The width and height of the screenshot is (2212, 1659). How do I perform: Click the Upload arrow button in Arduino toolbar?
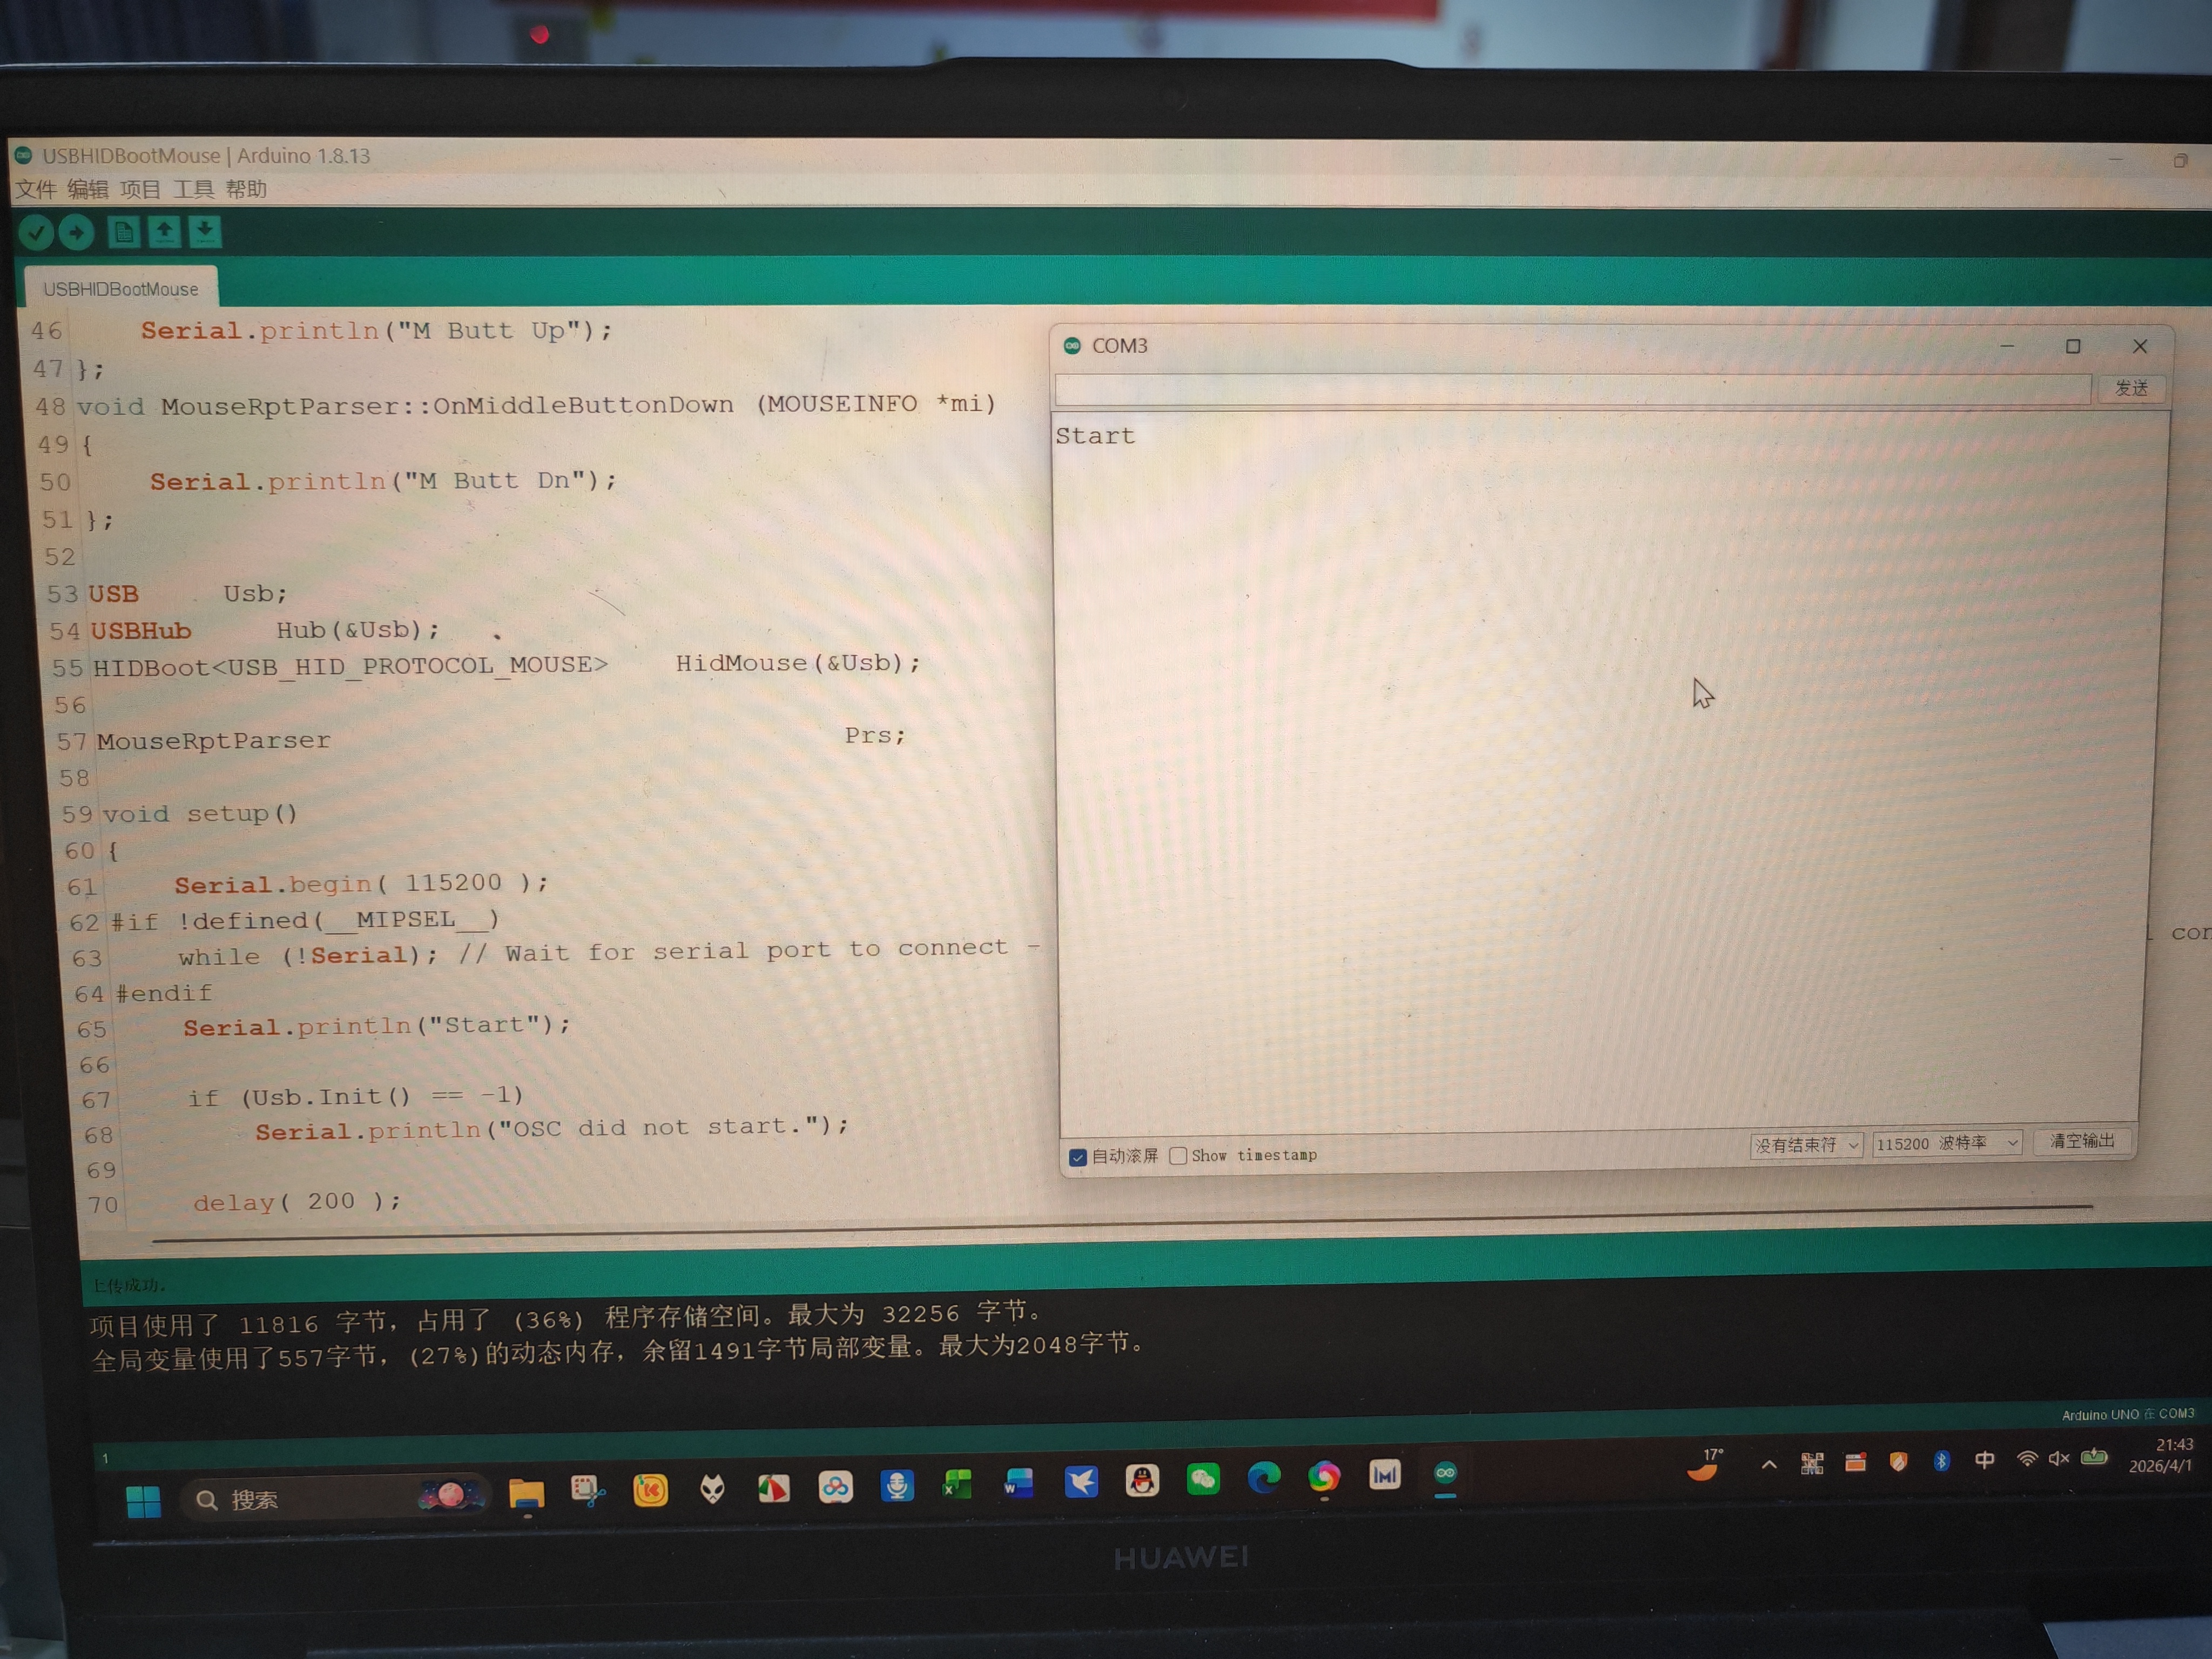(76, 233)
